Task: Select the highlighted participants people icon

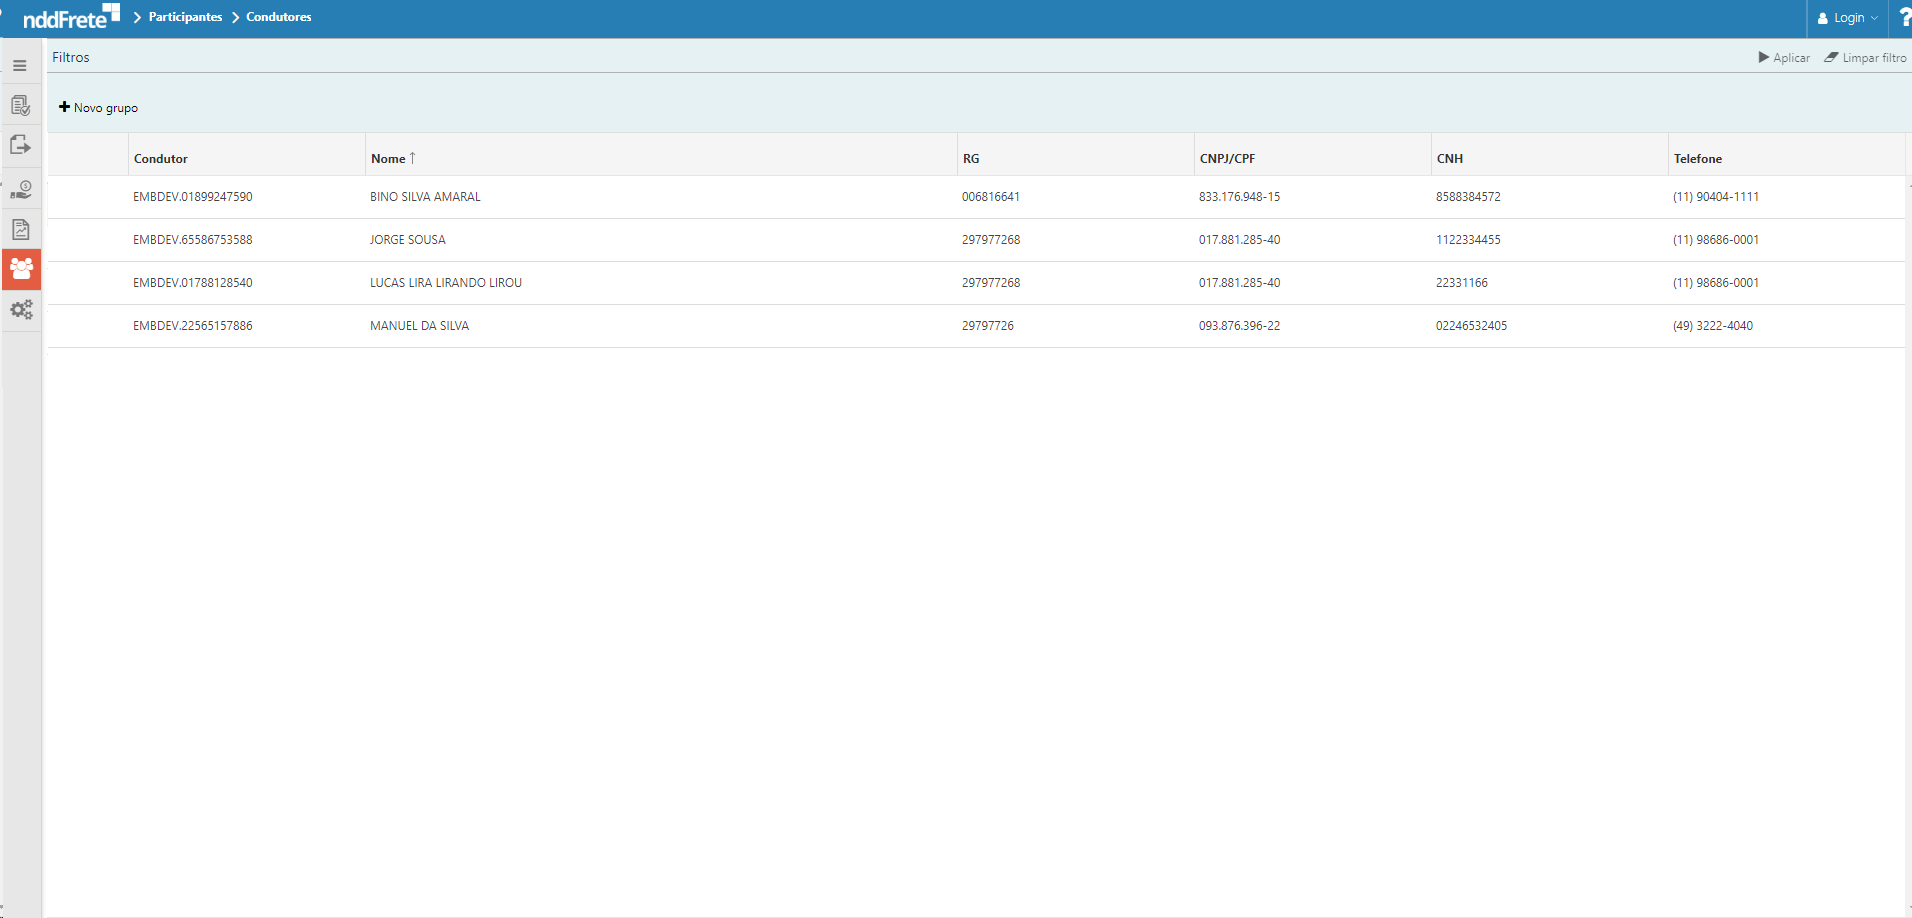Action: coord(21,269)
